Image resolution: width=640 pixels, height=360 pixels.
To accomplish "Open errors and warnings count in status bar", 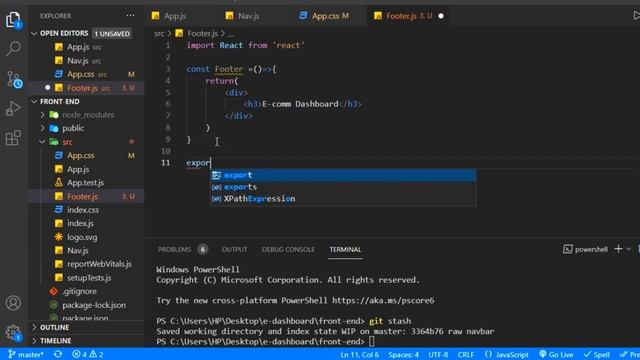I will pos(87,354).
